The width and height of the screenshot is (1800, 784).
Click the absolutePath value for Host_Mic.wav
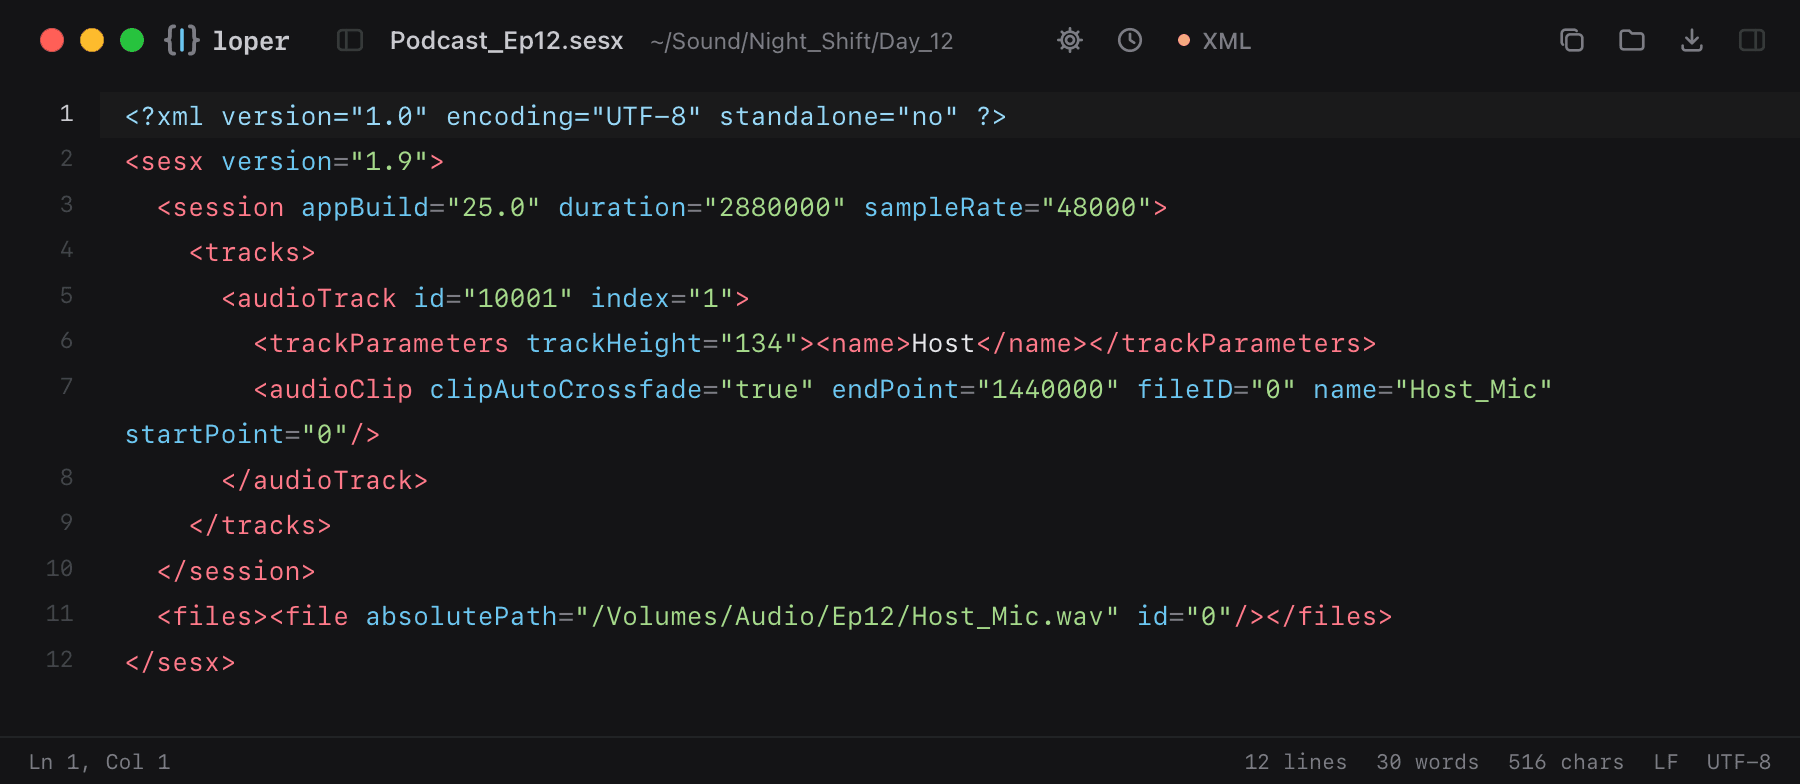[847, 617]
